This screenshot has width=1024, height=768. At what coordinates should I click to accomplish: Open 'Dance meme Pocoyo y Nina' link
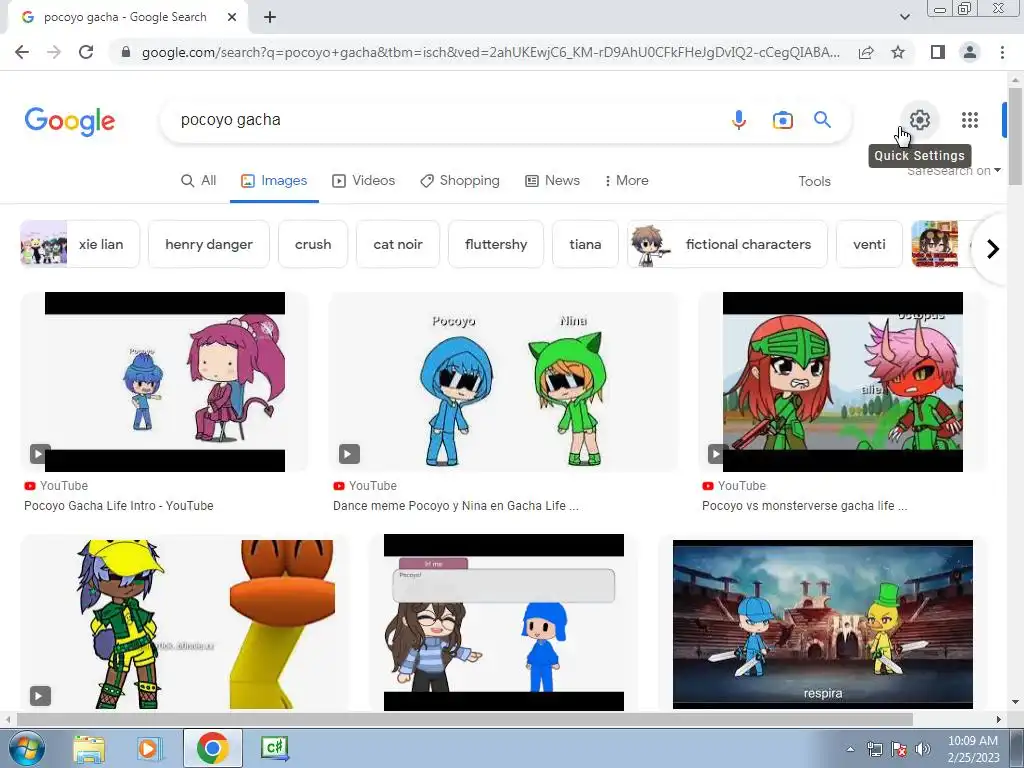coord(455,505)
